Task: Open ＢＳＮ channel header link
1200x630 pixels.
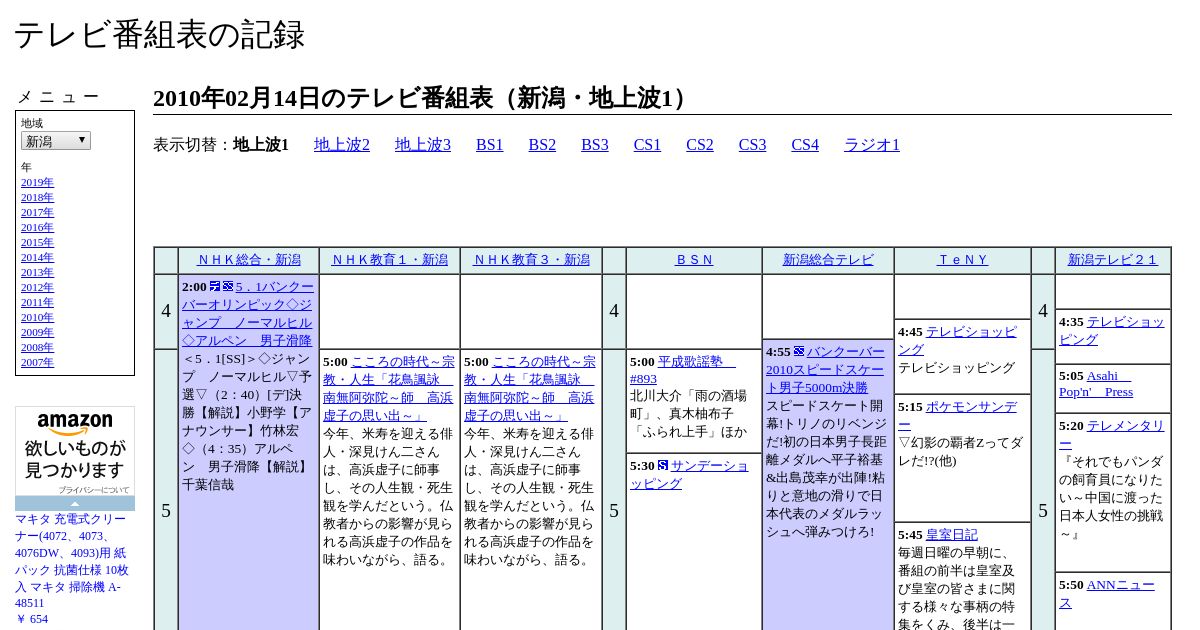Action: [x=694, y=260]
